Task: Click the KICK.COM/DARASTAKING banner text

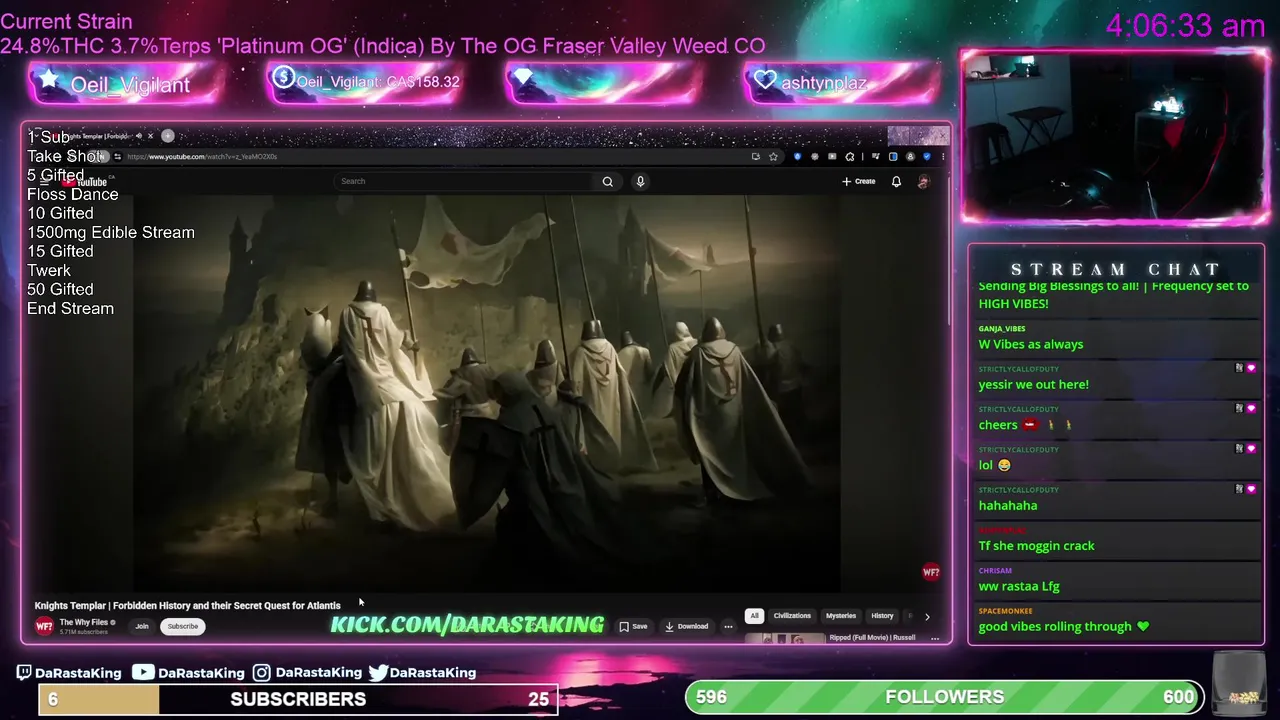Action: tap(467, 625)
